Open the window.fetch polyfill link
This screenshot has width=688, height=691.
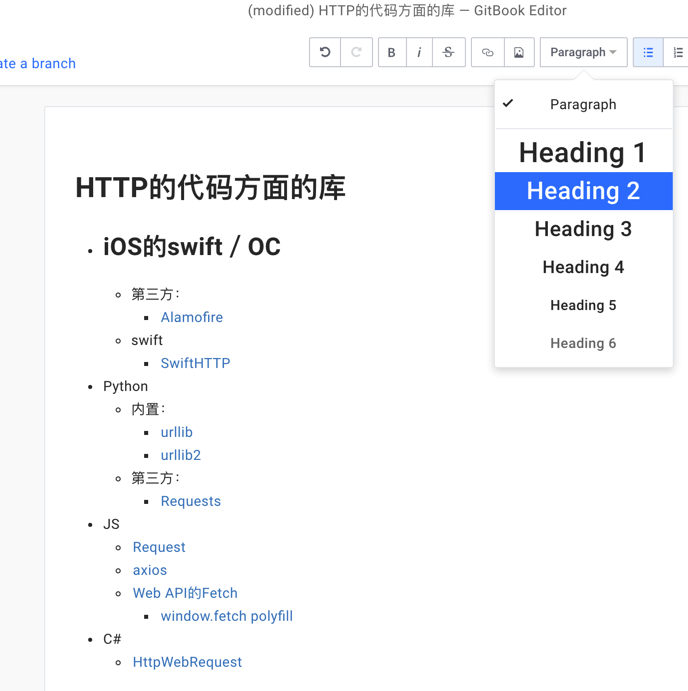click(x=227, y=616)
